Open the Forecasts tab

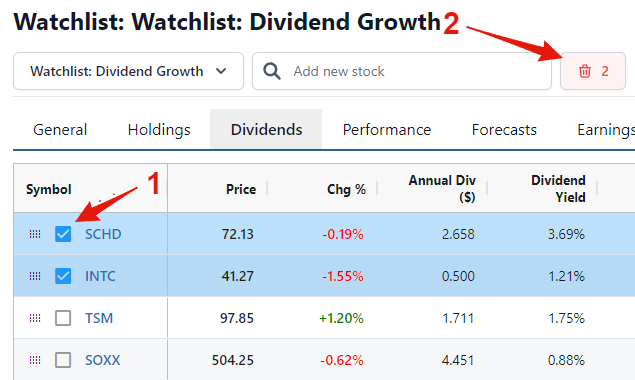coord(504,130)
